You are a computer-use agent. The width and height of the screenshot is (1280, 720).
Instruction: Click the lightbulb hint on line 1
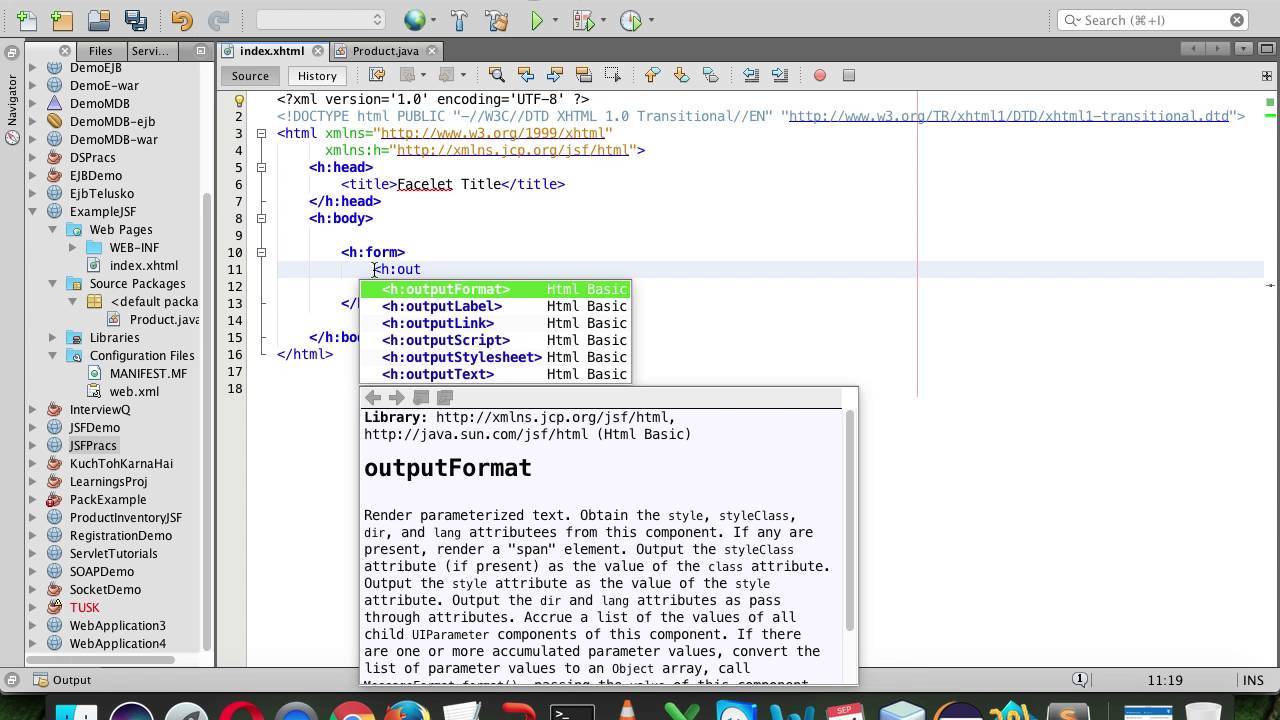239,99
